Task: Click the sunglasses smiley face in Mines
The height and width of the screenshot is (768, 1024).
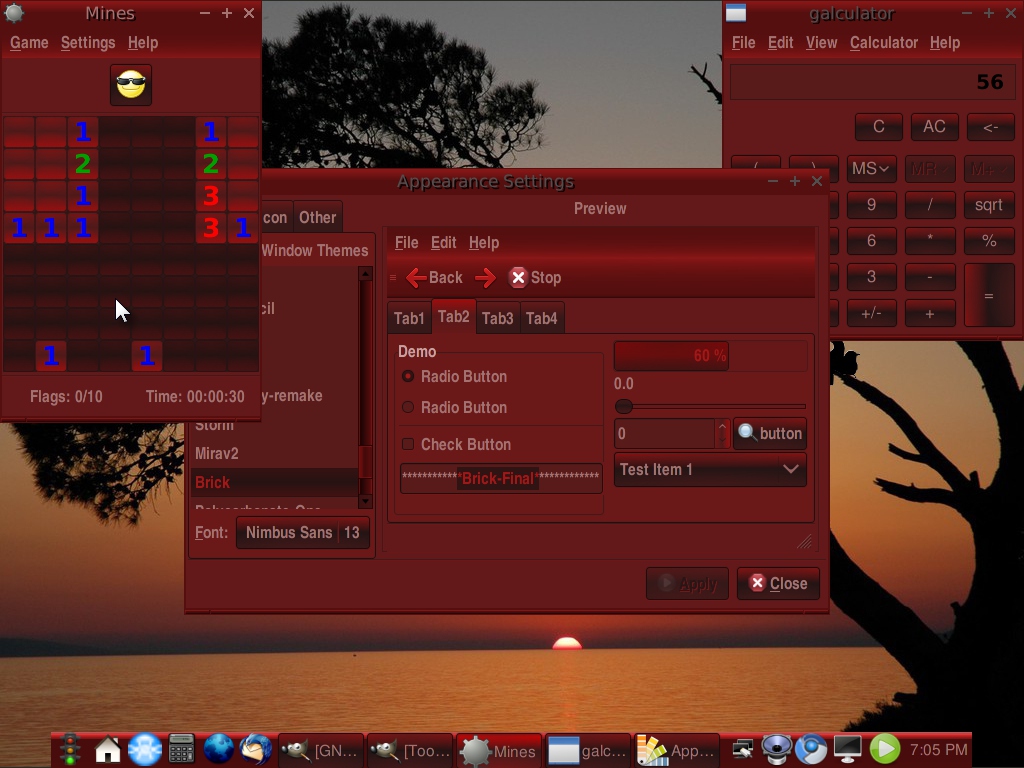Action: coord(131,85)
